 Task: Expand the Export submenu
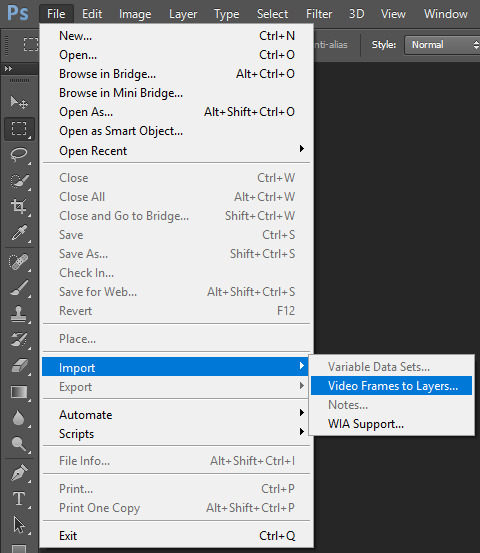point(175,387)
